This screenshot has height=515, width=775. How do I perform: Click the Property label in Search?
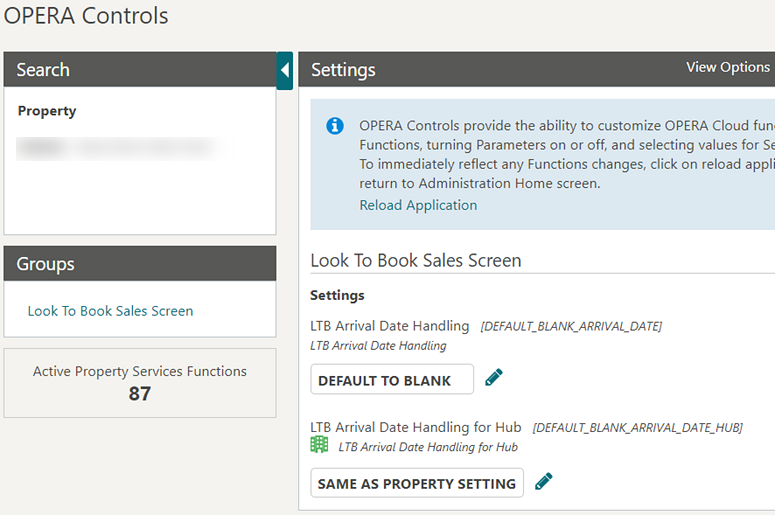coord(47,111)
